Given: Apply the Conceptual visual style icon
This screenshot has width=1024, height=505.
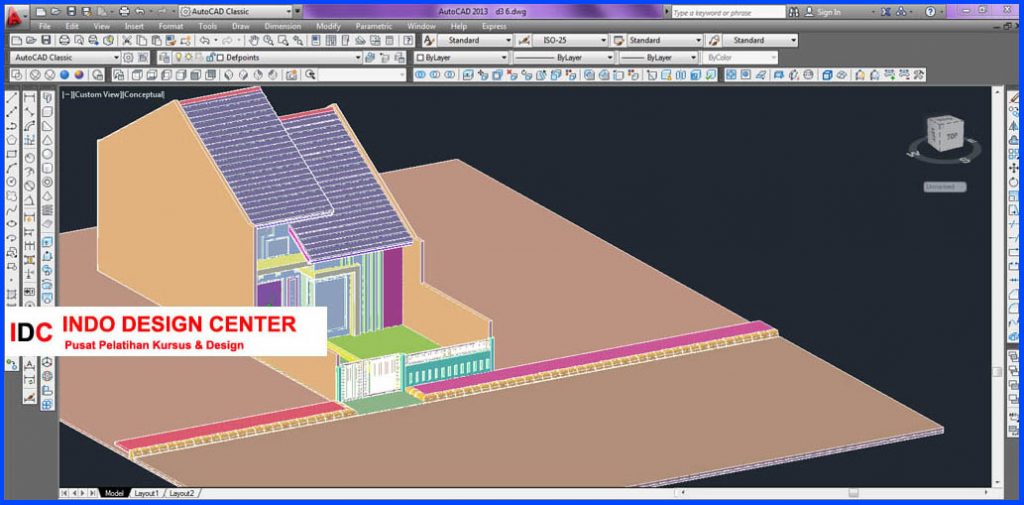Looking at the screenshot, I should coord(79,74).
